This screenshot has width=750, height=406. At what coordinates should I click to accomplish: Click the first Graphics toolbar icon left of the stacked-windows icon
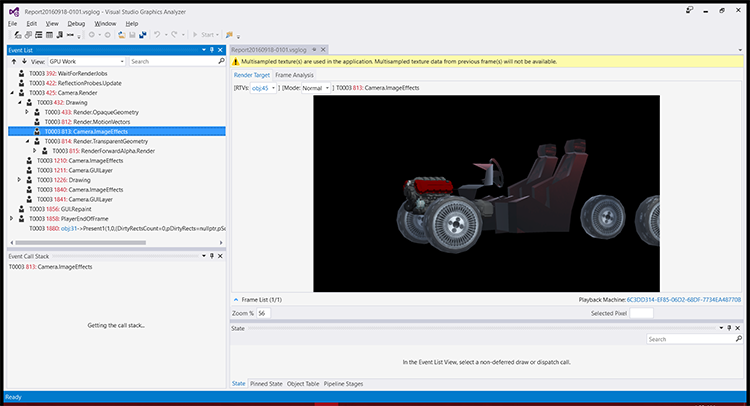[18, 35]
